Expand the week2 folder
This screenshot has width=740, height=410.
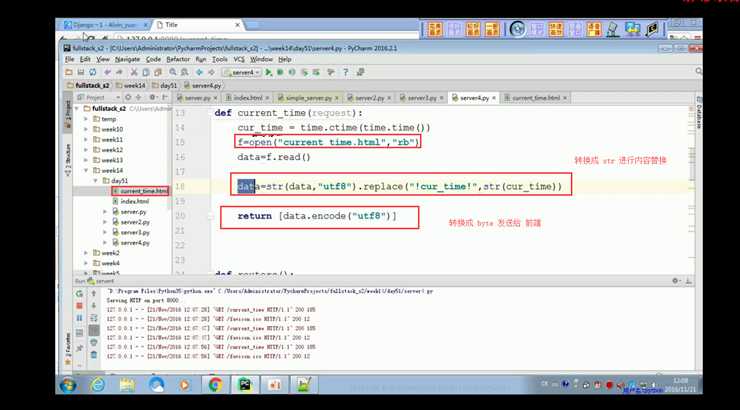point(86,253)
